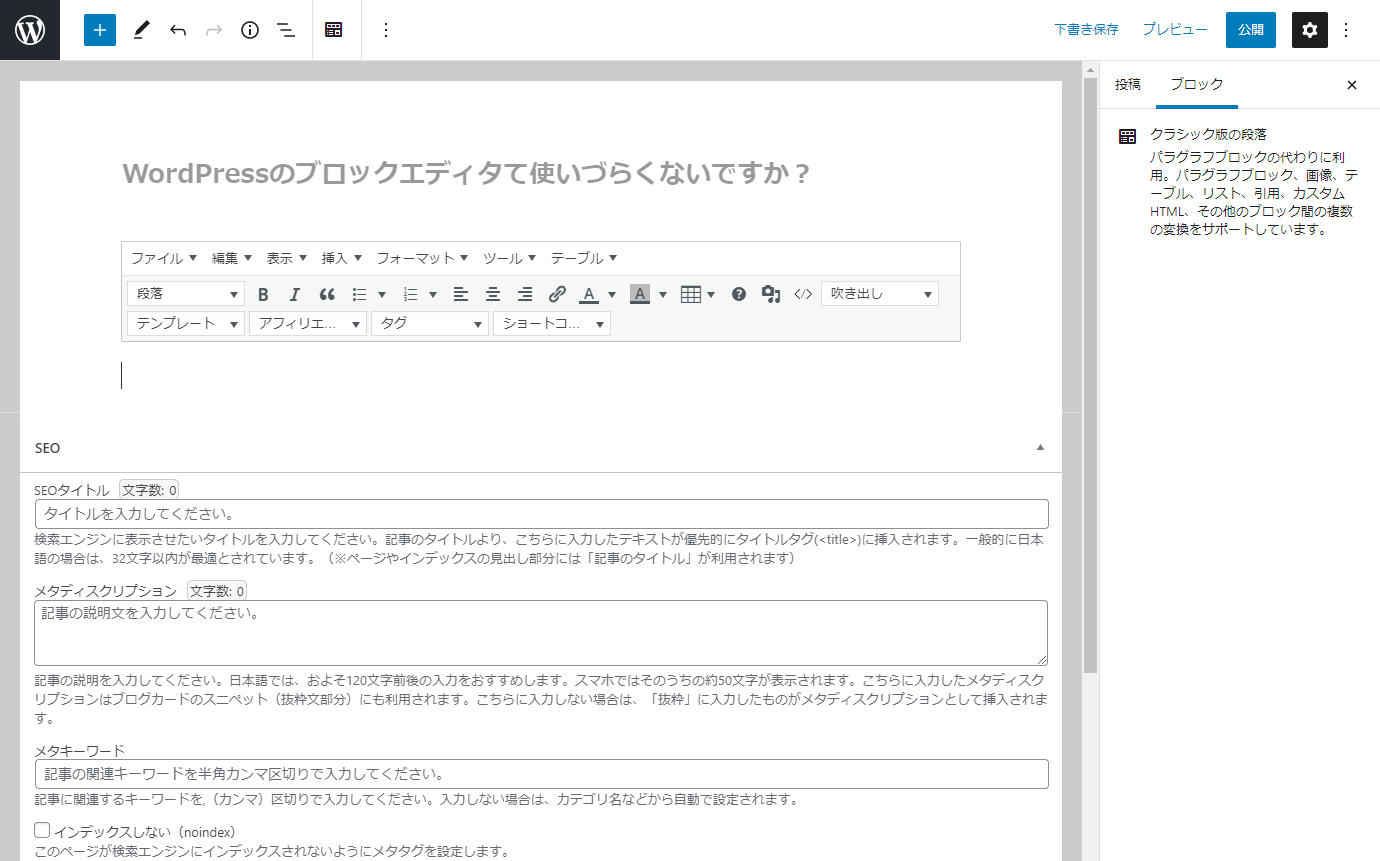This screenshot has width=1380, height=861.
Task: Insert a numbered list
Action: tap(410, 294)
